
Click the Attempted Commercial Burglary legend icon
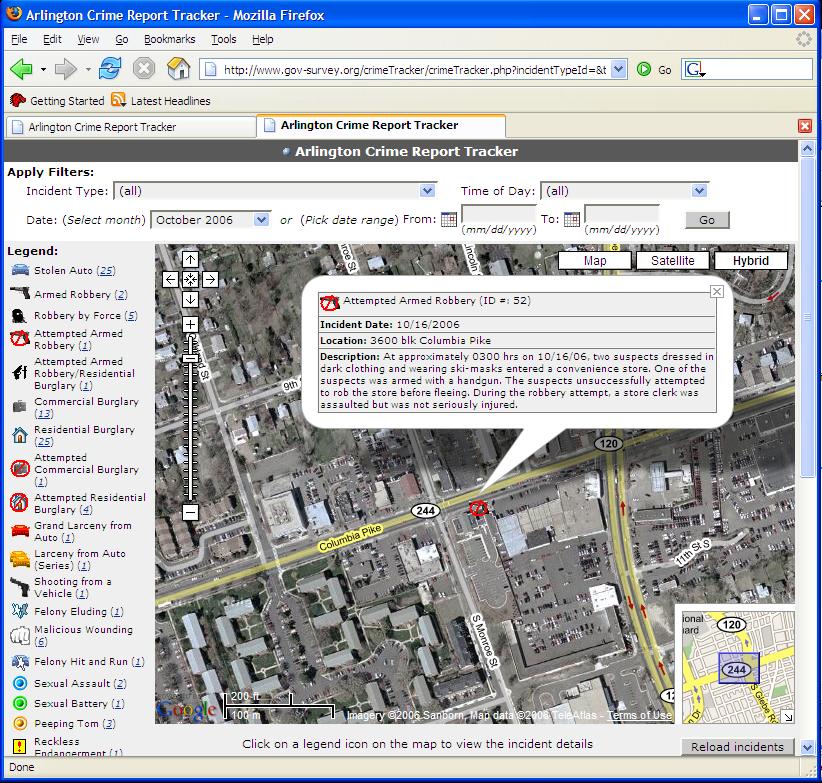click(x=20, y=468)
